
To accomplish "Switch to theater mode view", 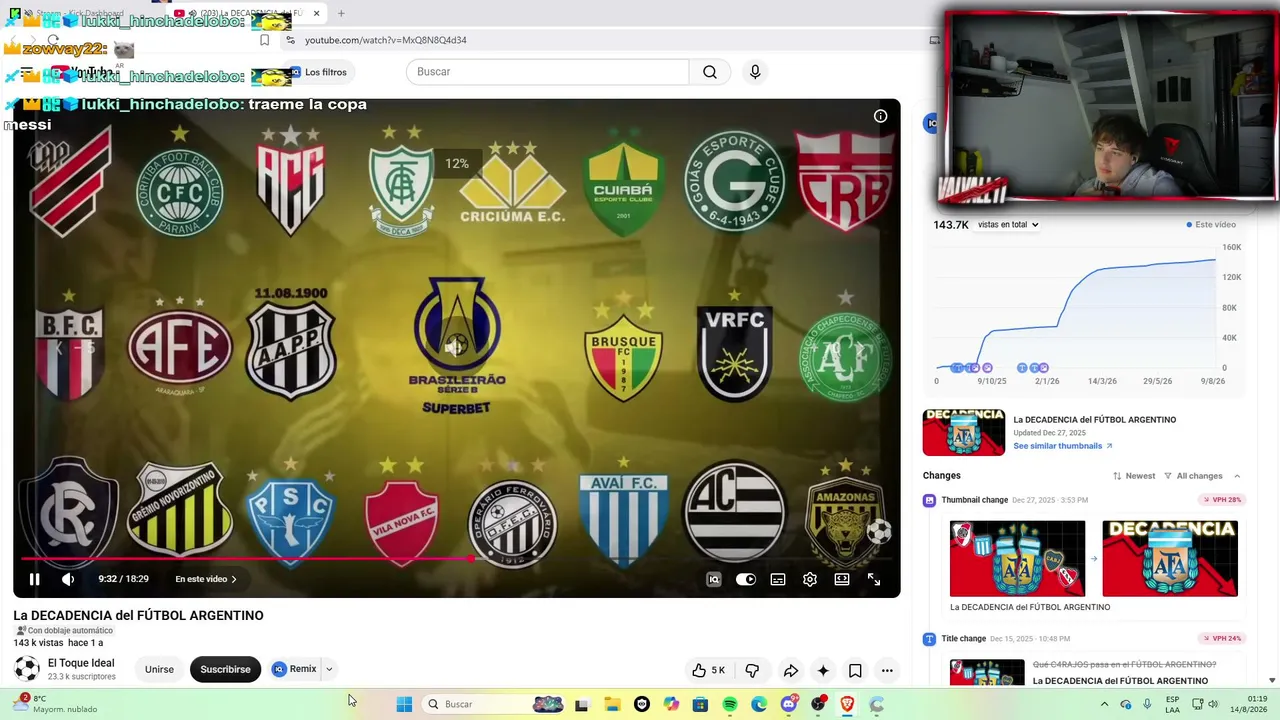I will pos(842,579).
